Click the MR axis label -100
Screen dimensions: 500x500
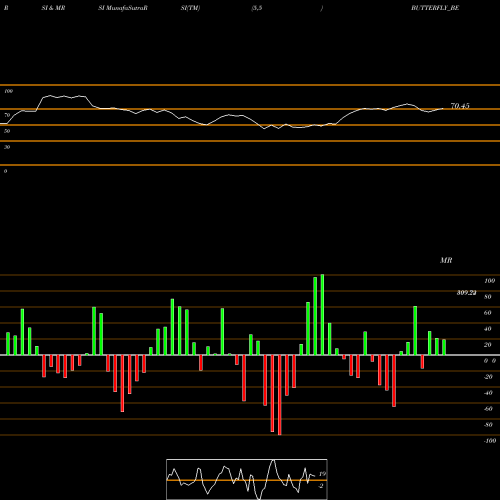coord(490,441)
